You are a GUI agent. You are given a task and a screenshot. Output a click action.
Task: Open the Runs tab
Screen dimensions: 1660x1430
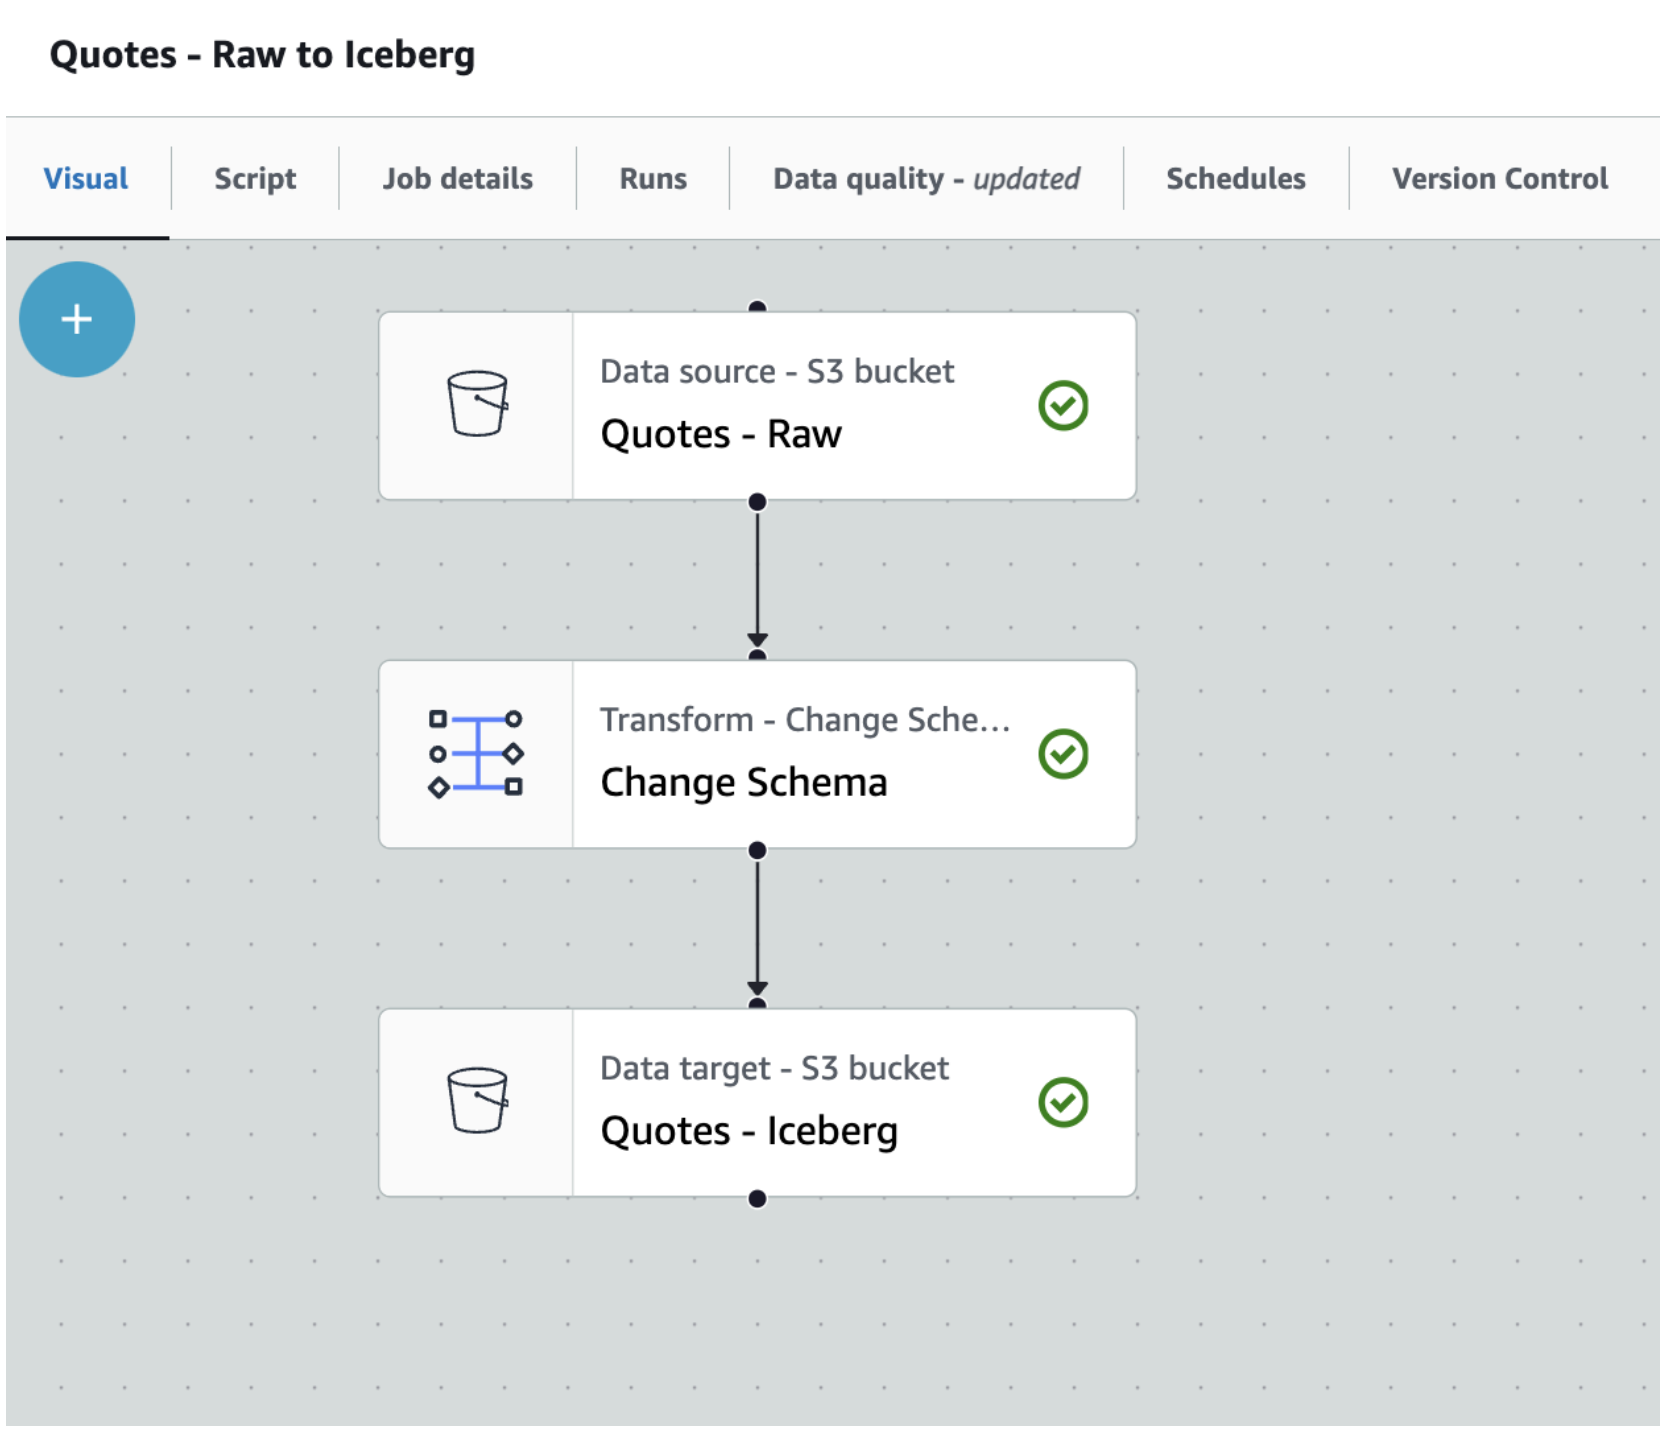coord(653,179)
